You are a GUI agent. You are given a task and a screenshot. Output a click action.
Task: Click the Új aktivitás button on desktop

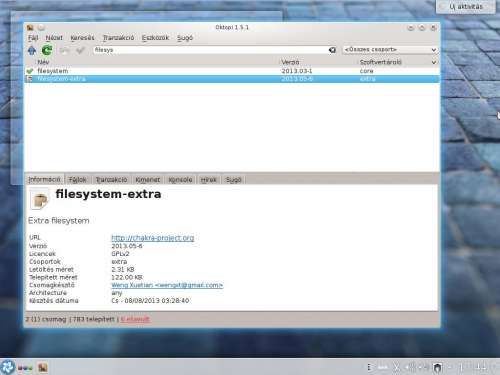466,6
